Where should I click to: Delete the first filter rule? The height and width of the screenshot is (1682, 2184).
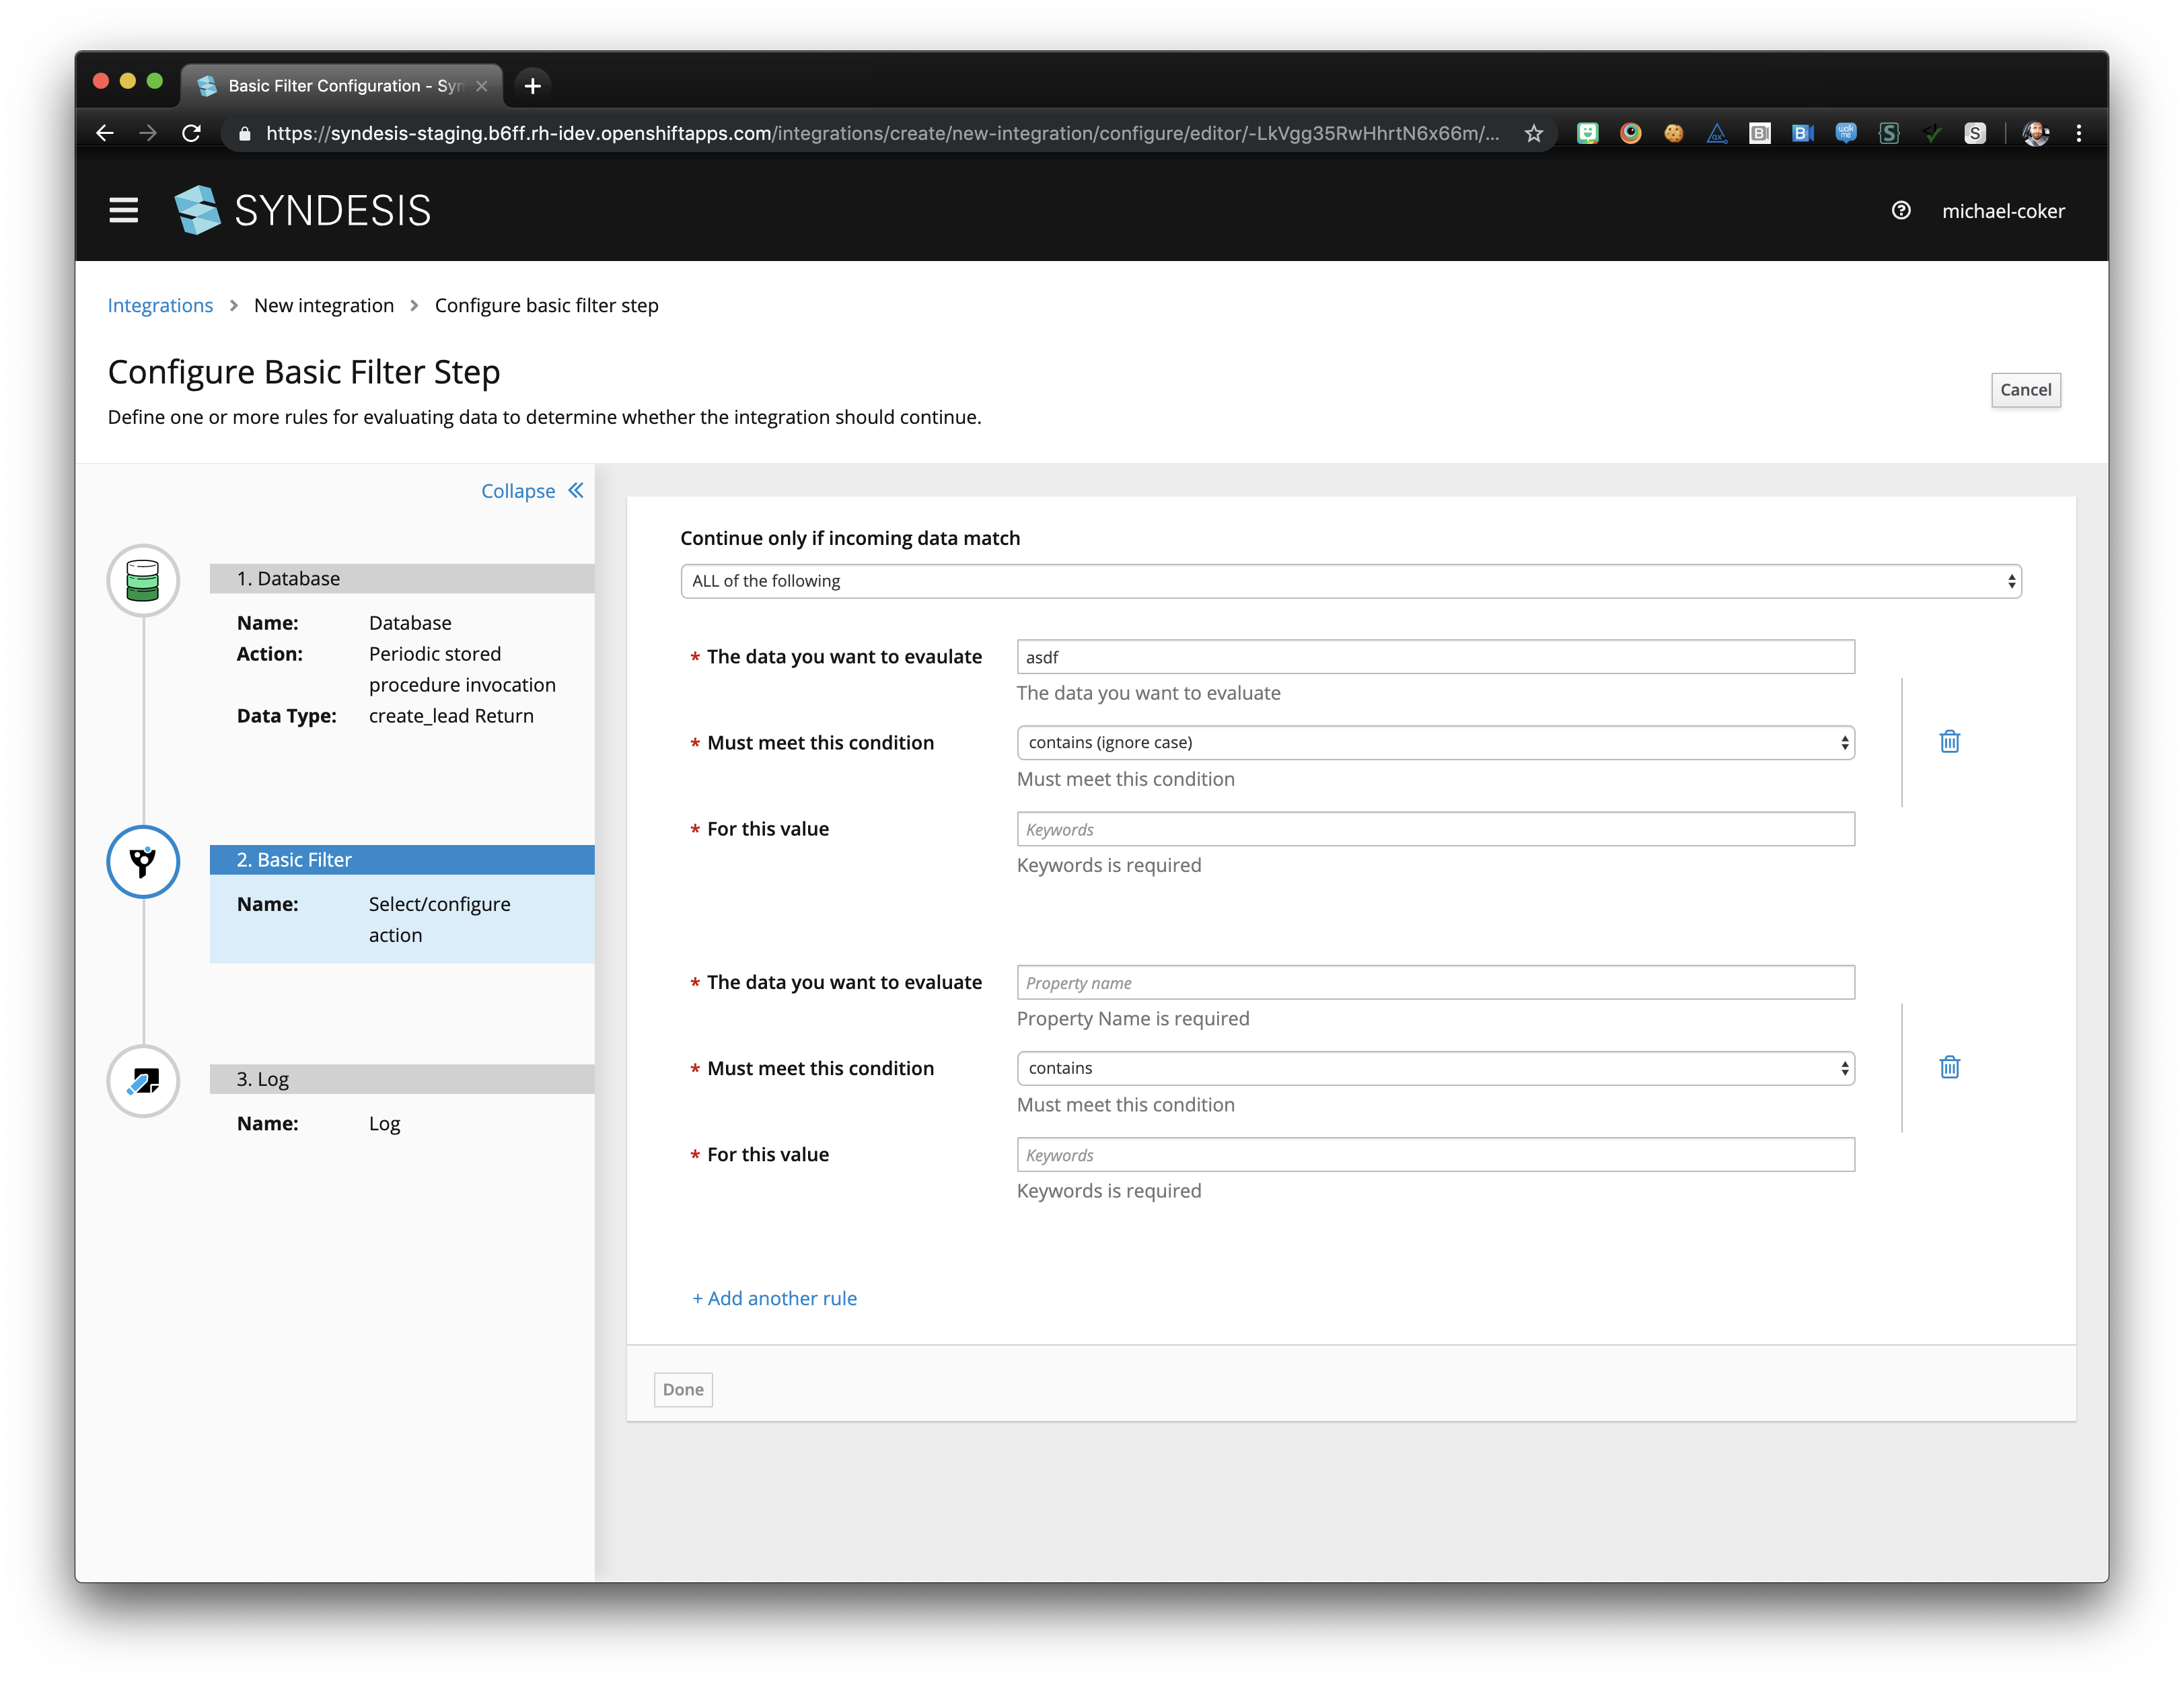click(1949, 742)
